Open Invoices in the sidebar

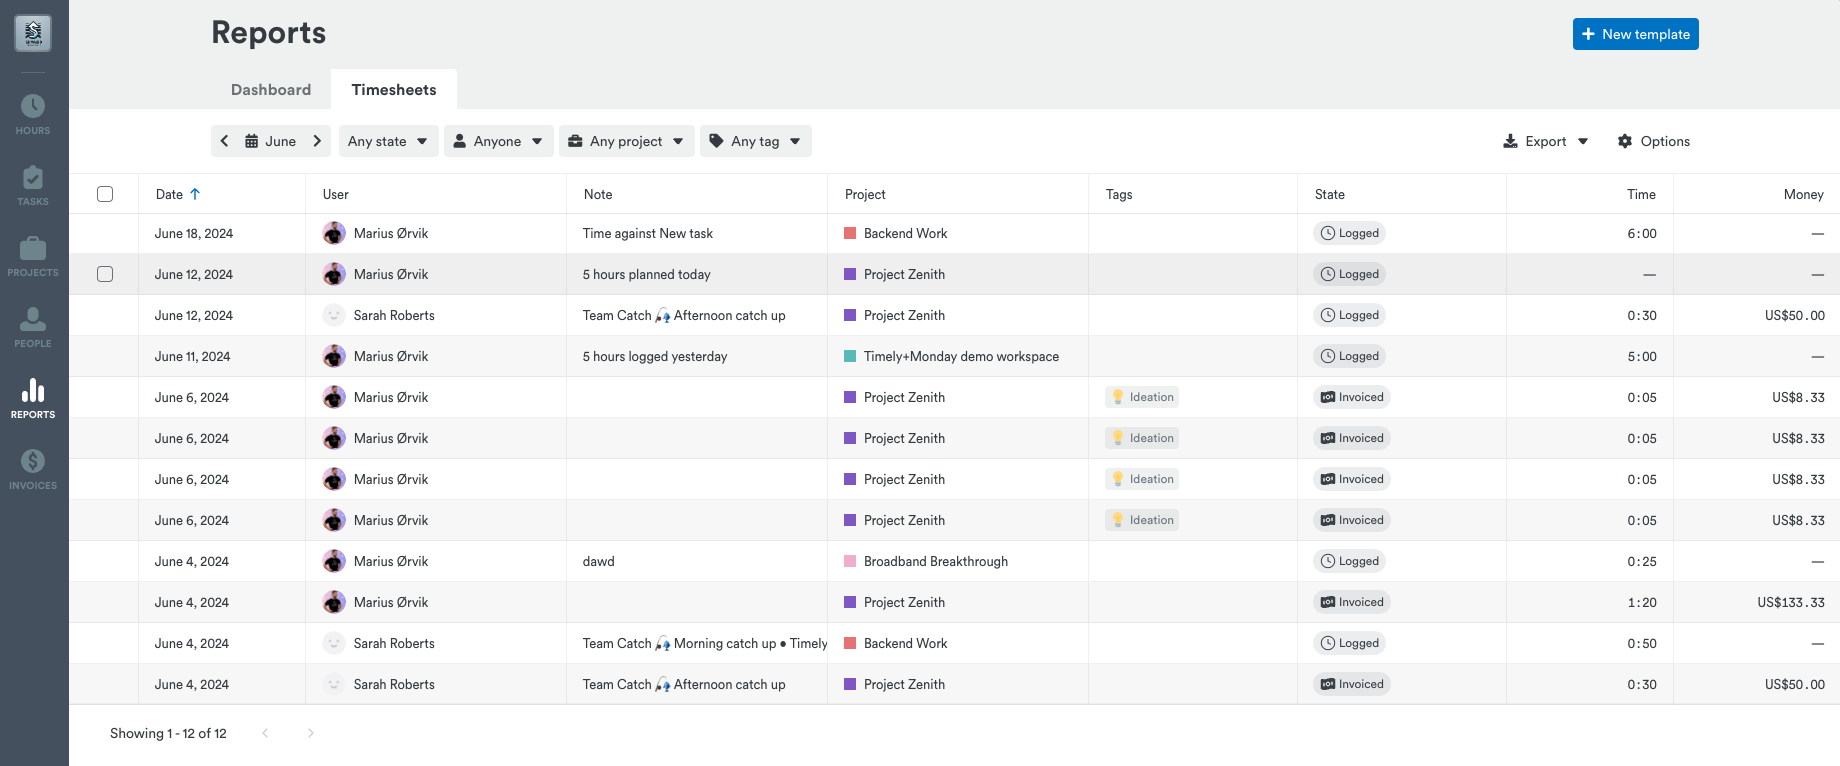click(33, 470)
